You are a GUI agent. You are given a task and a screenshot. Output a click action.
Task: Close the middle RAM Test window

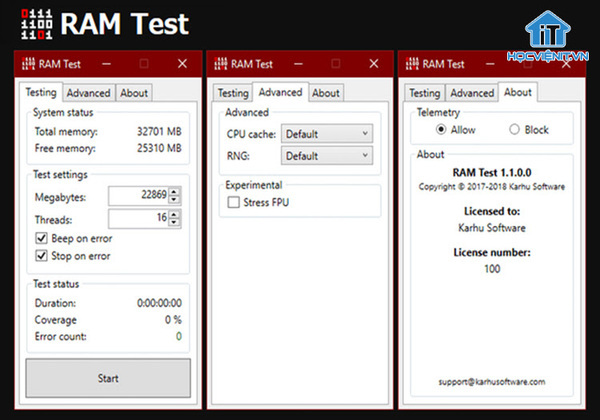point(374,63)
